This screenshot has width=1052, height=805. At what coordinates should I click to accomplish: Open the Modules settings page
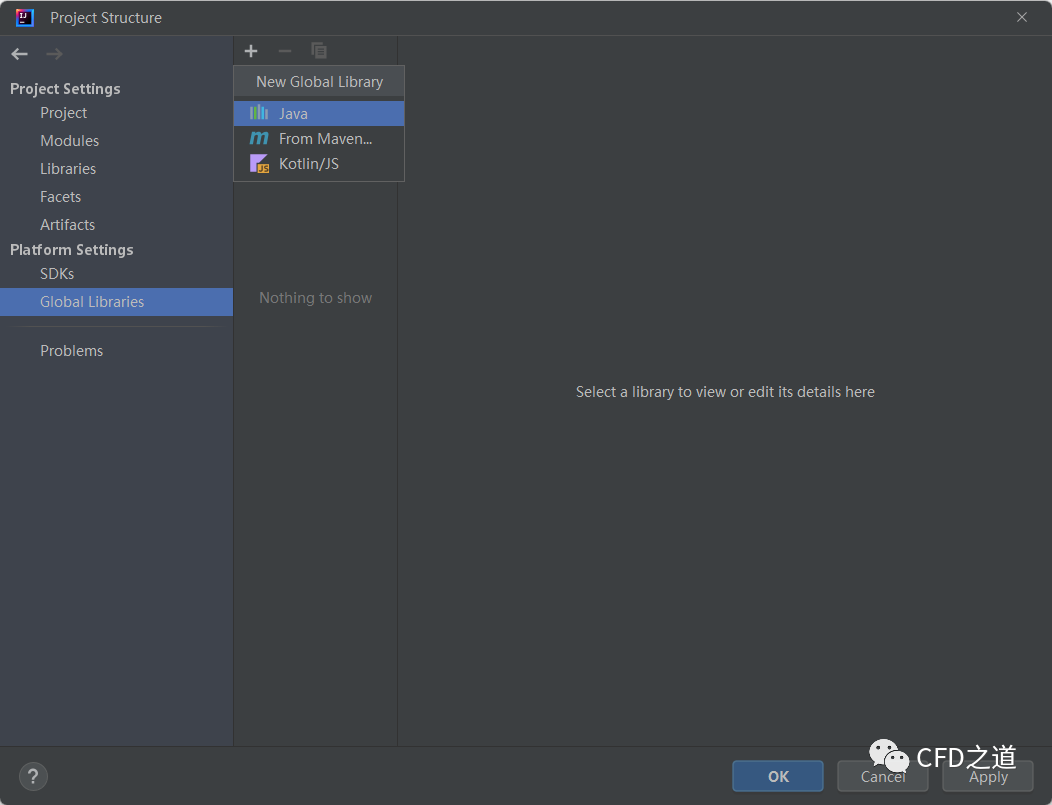[70, 141]
